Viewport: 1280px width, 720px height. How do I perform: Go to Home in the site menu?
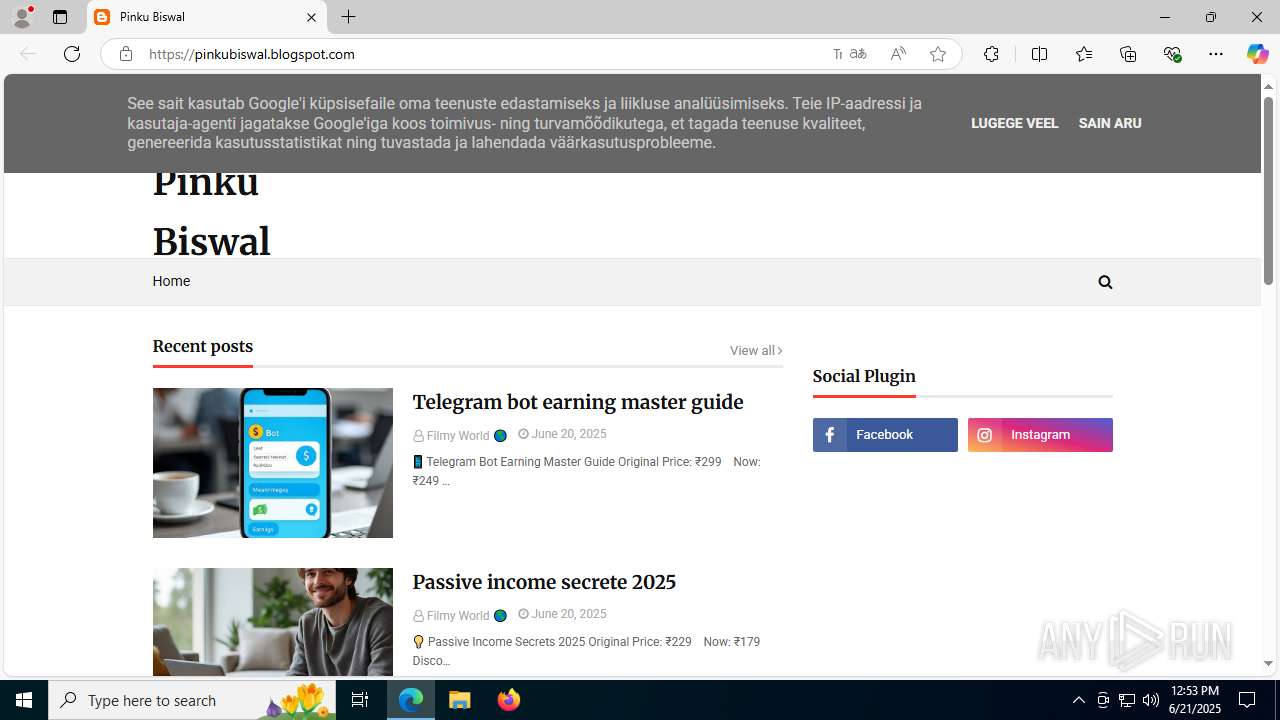tap(171, 281)
